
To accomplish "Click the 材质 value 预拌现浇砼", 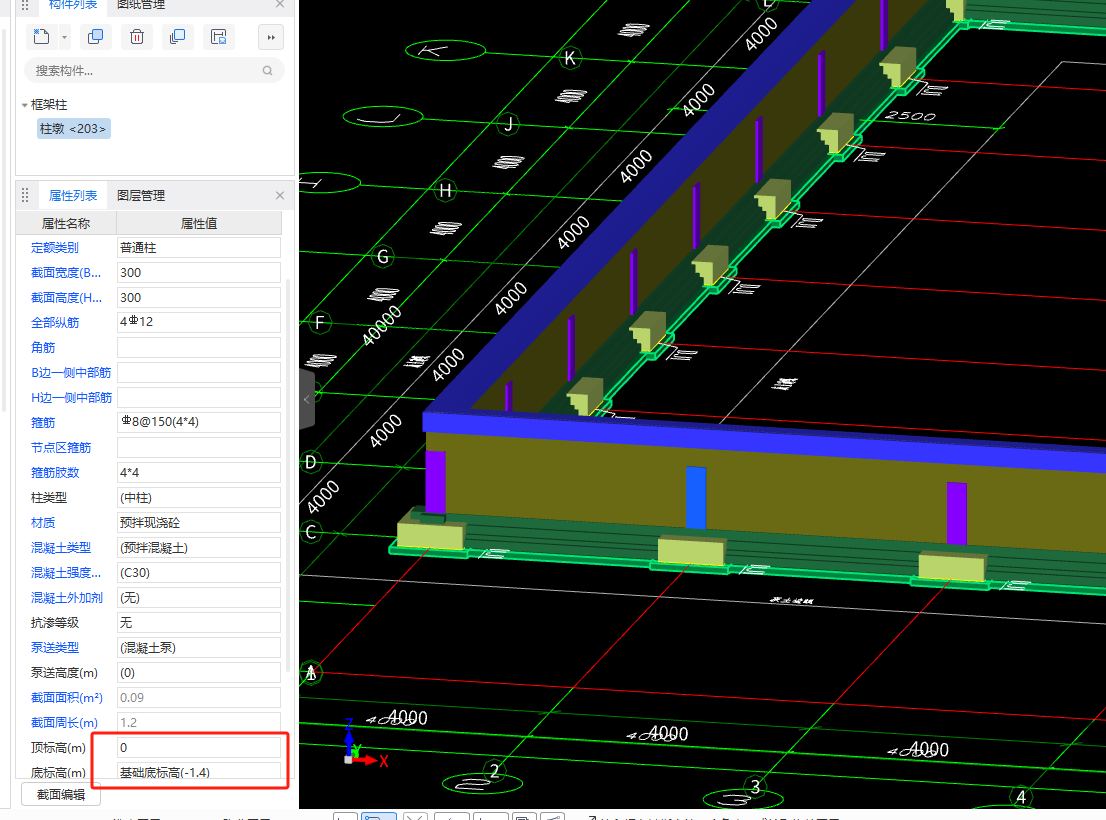I will [199, 522].
